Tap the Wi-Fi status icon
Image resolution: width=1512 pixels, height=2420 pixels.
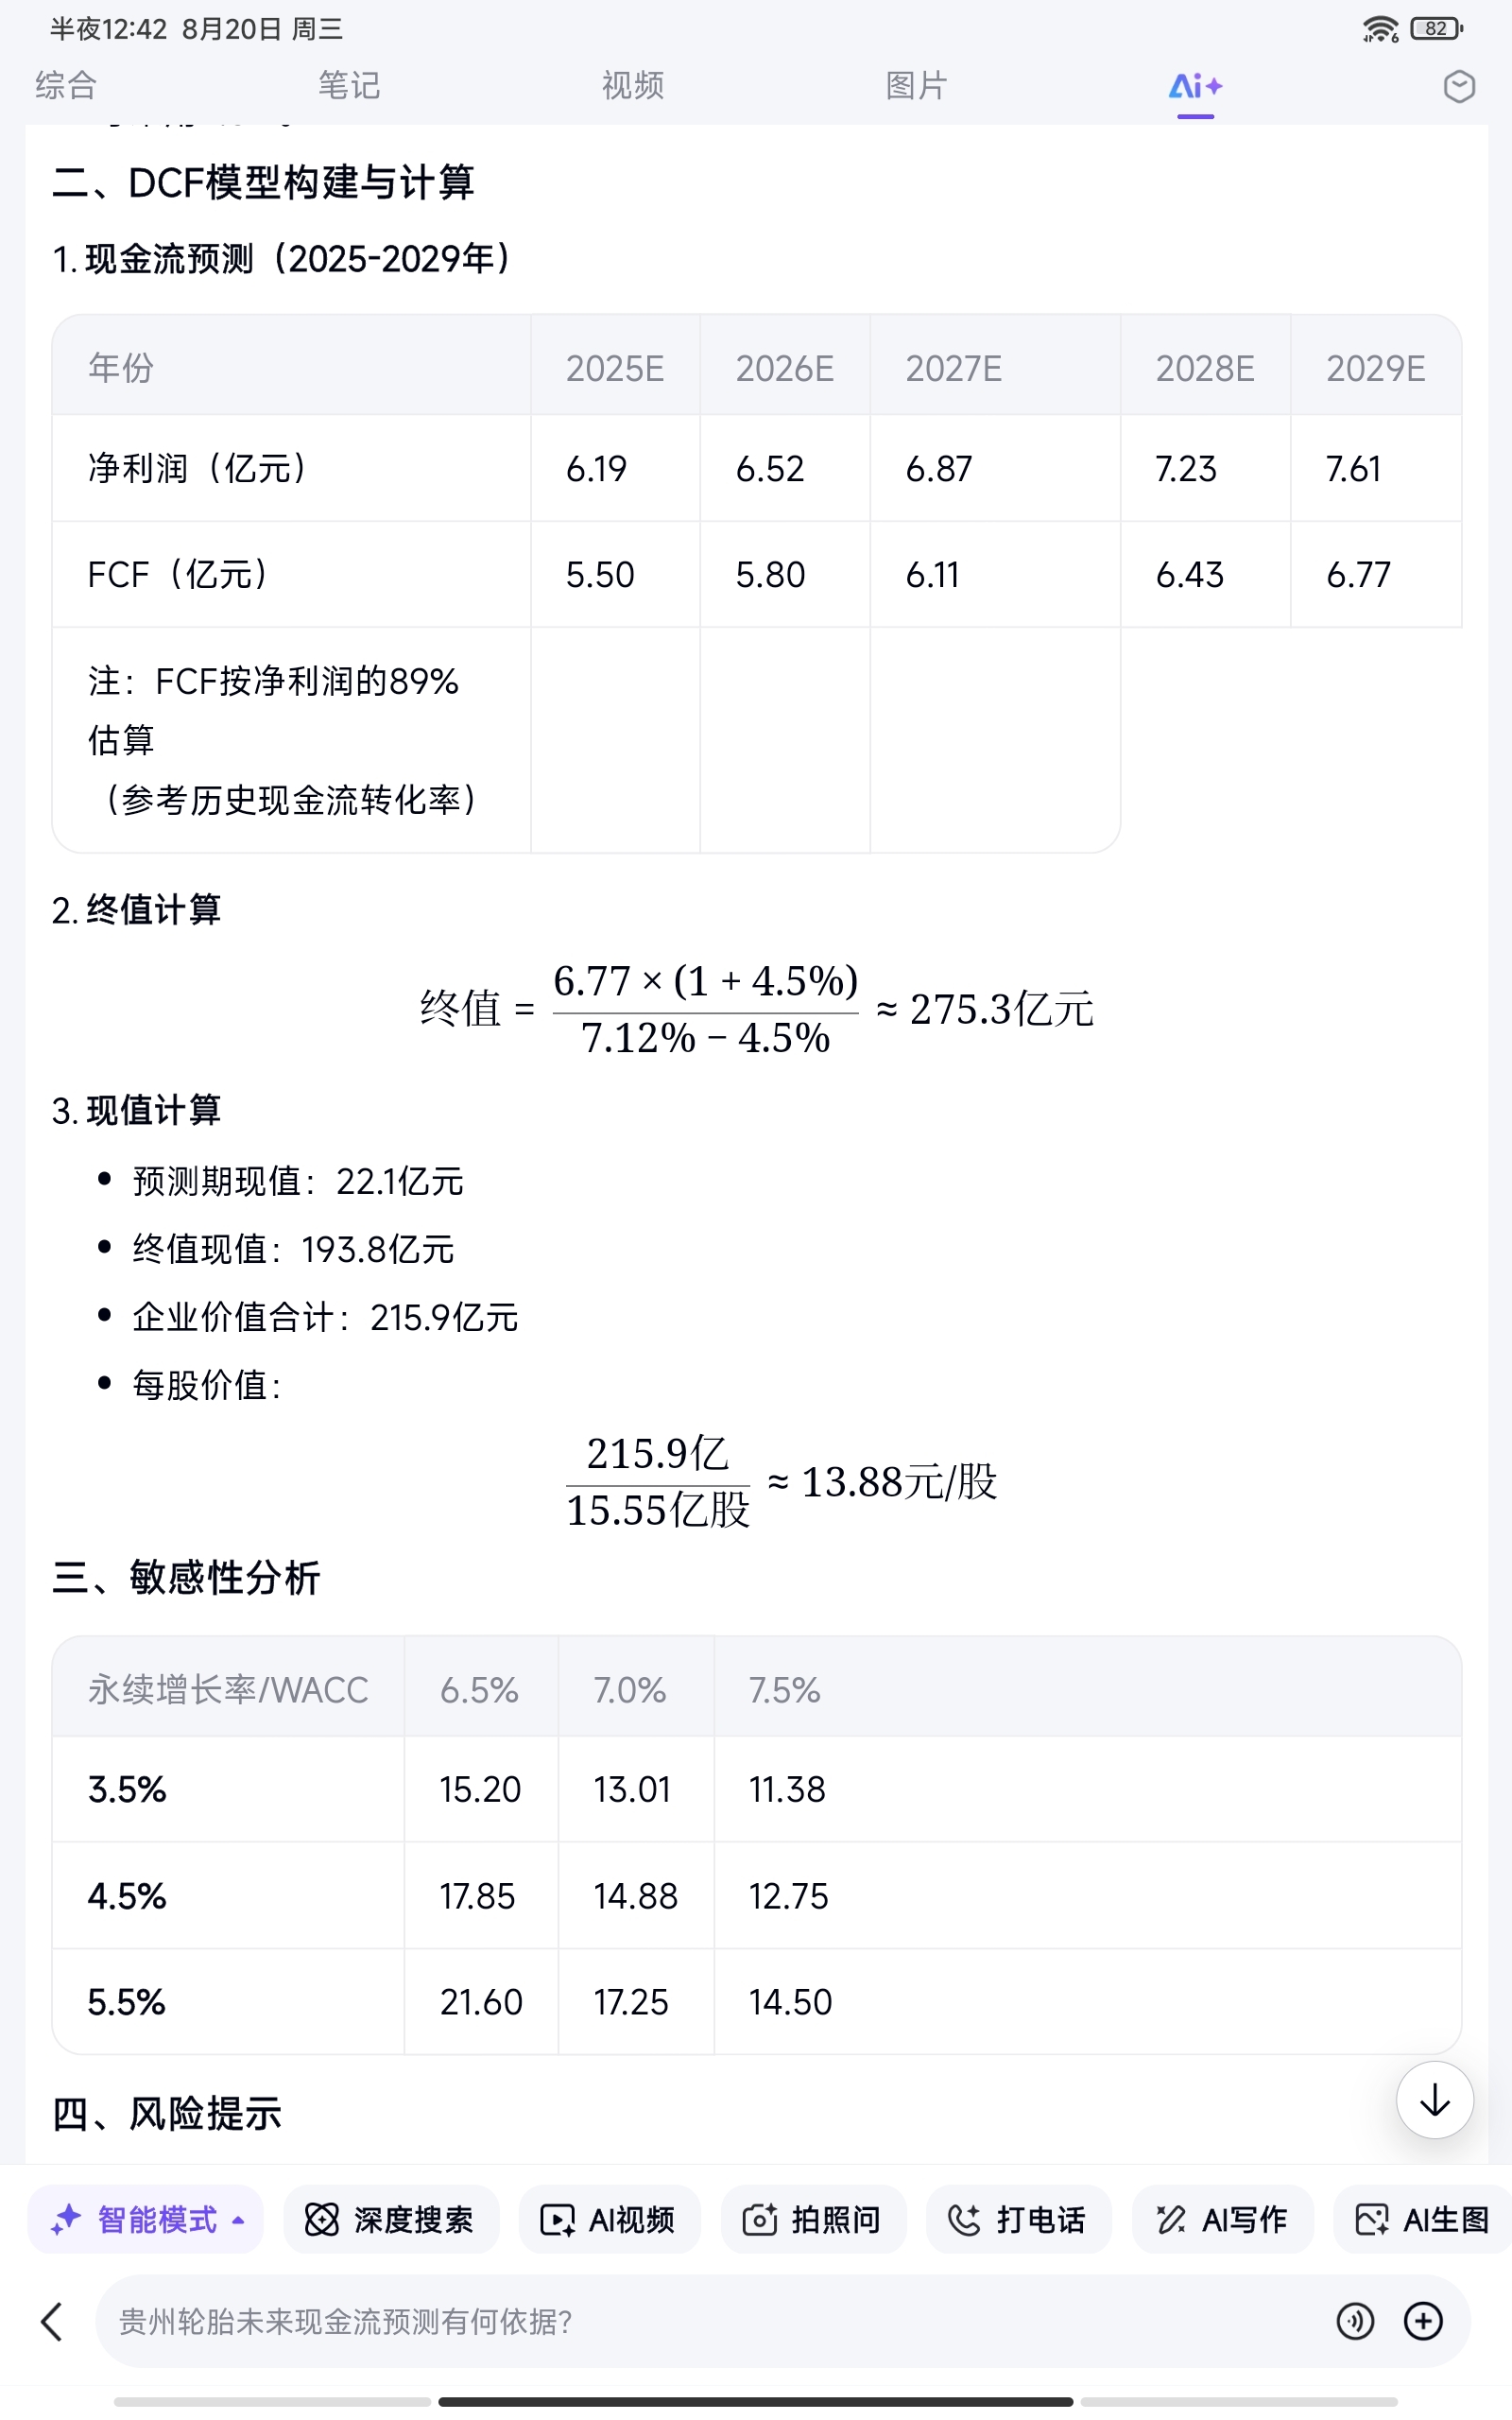1380,29
